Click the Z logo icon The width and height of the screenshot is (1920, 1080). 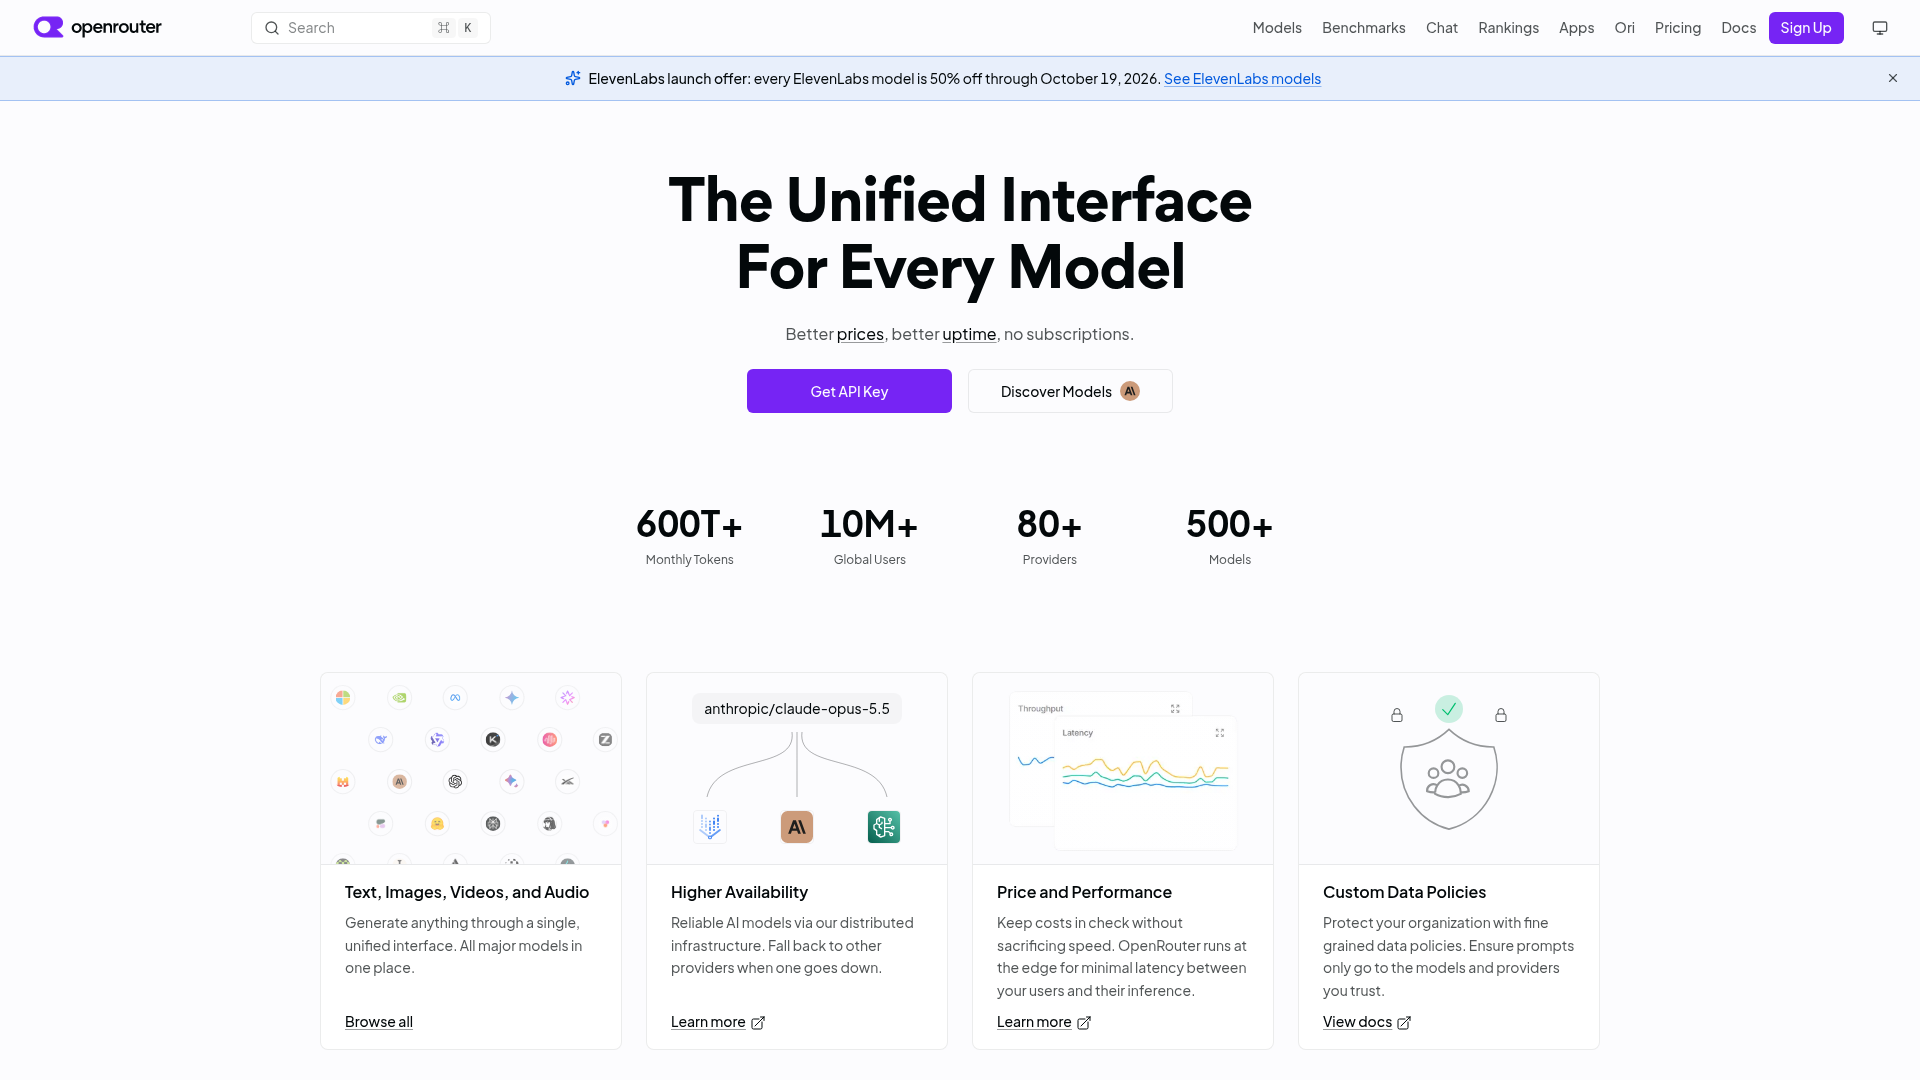[605, 740]
